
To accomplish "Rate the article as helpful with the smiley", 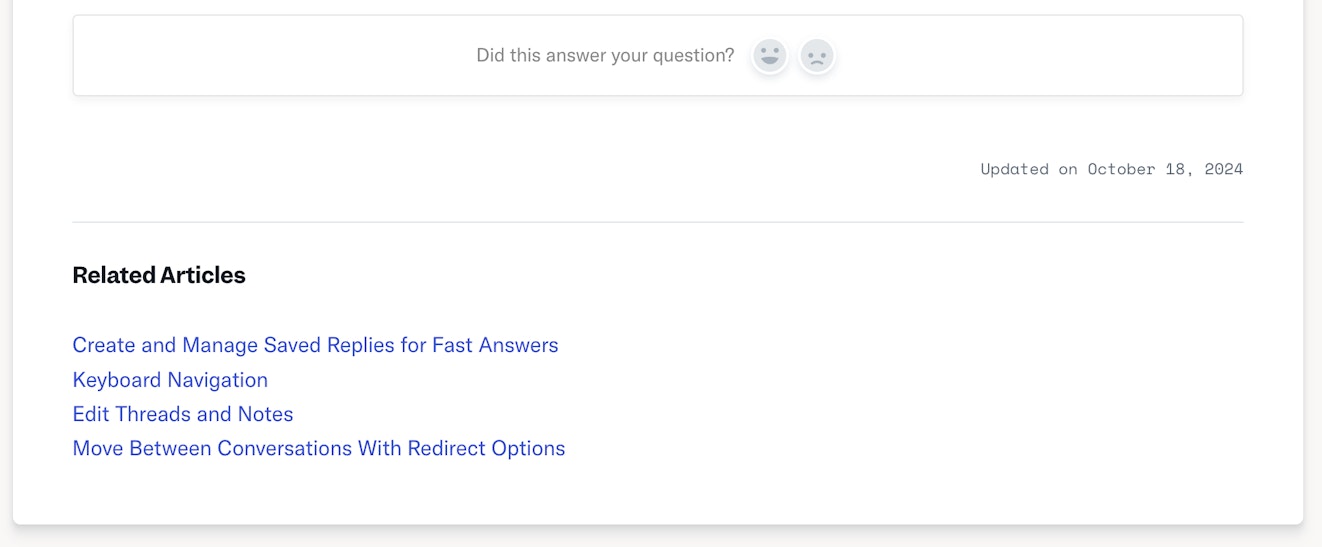I will [769, 56].
